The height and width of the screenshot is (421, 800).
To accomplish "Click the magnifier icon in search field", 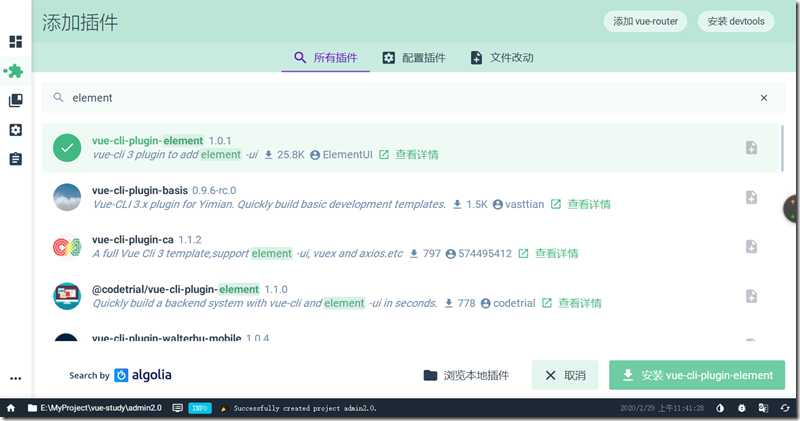I will point(59,97).
